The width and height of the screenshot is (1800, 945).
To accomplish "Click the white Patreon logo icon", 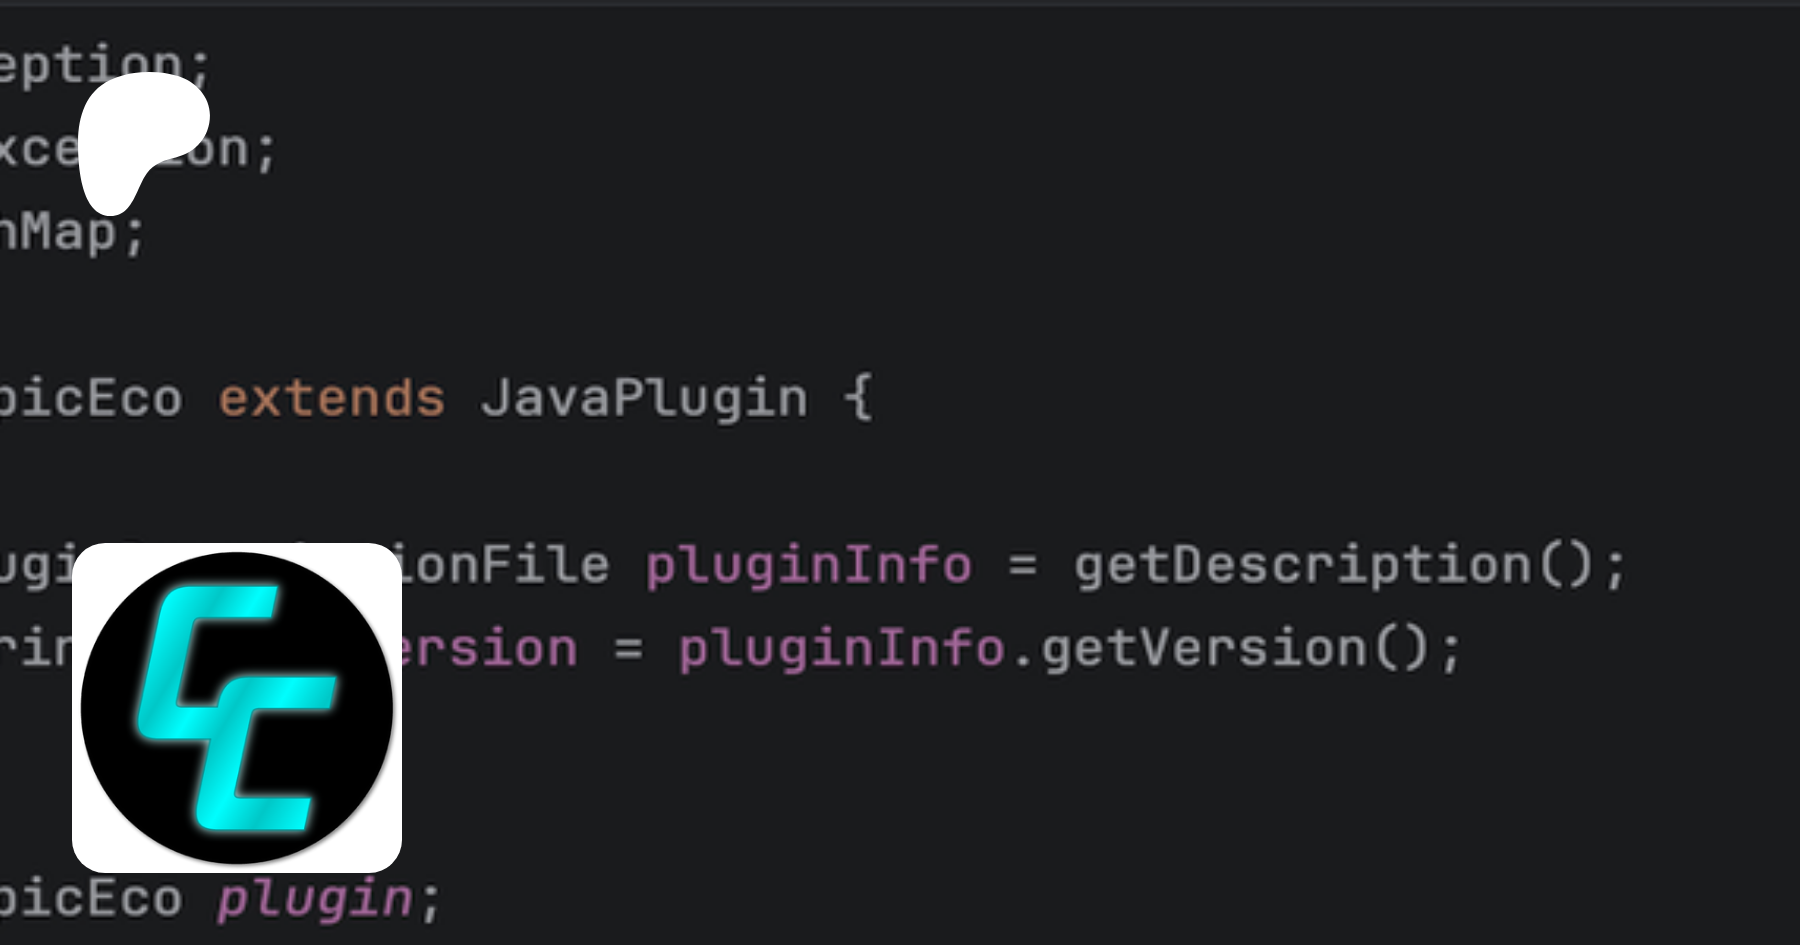I will point(143,142).
